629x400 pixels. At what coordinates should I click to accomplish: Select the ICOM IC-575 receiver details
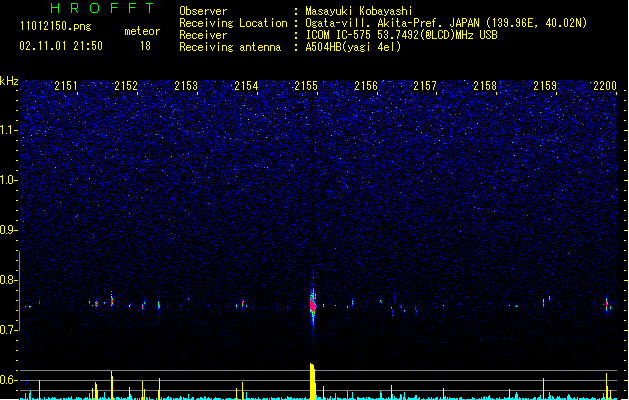402,35
